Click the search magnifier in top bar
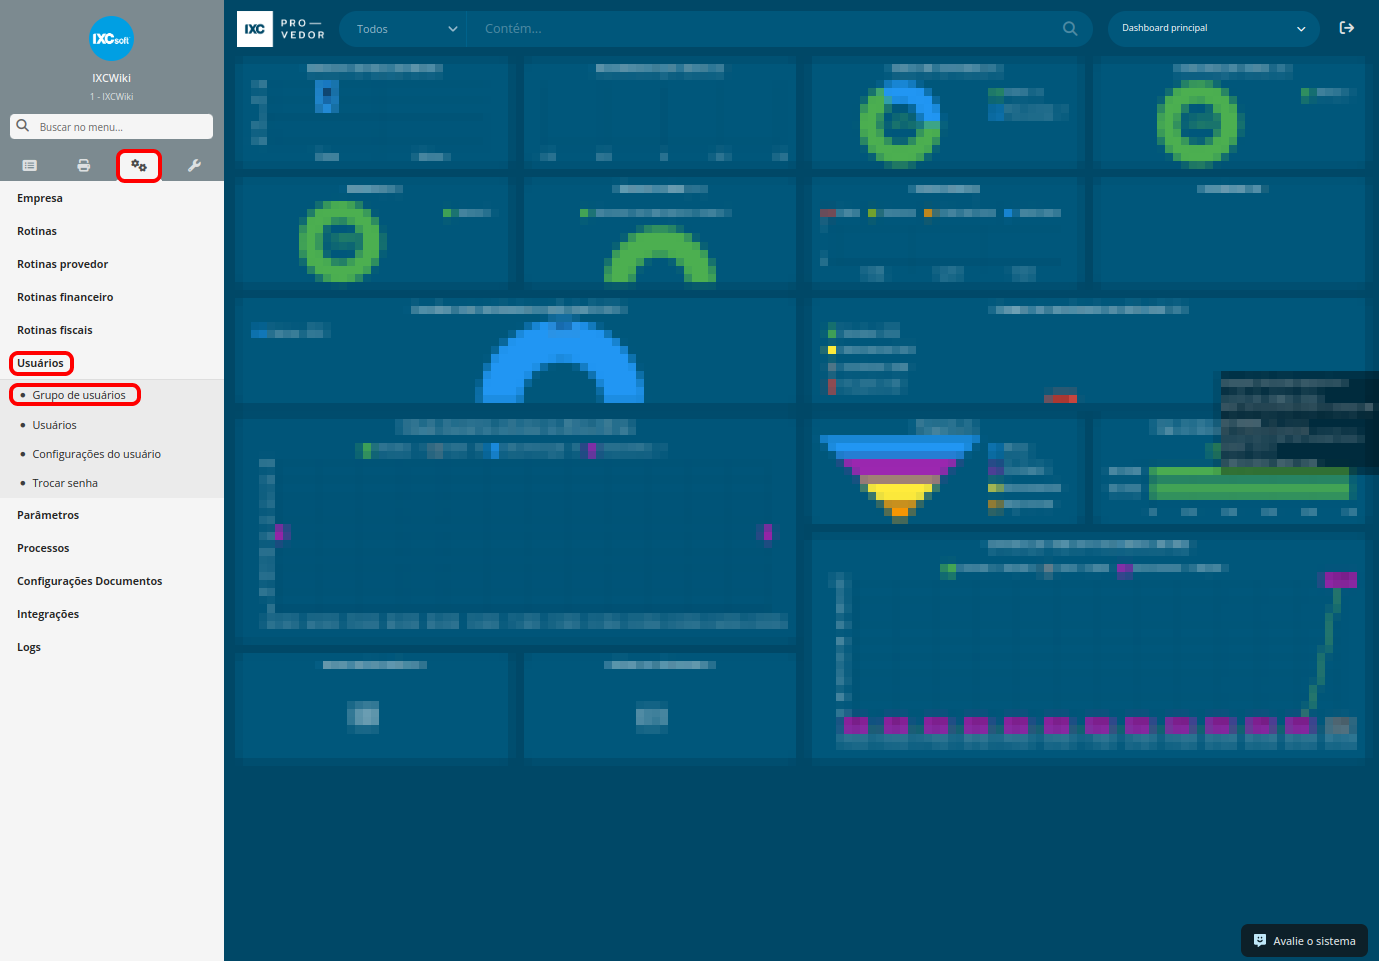This screenshot has width=1379, height=961. pyautogui.click(x=1070, y=29)
